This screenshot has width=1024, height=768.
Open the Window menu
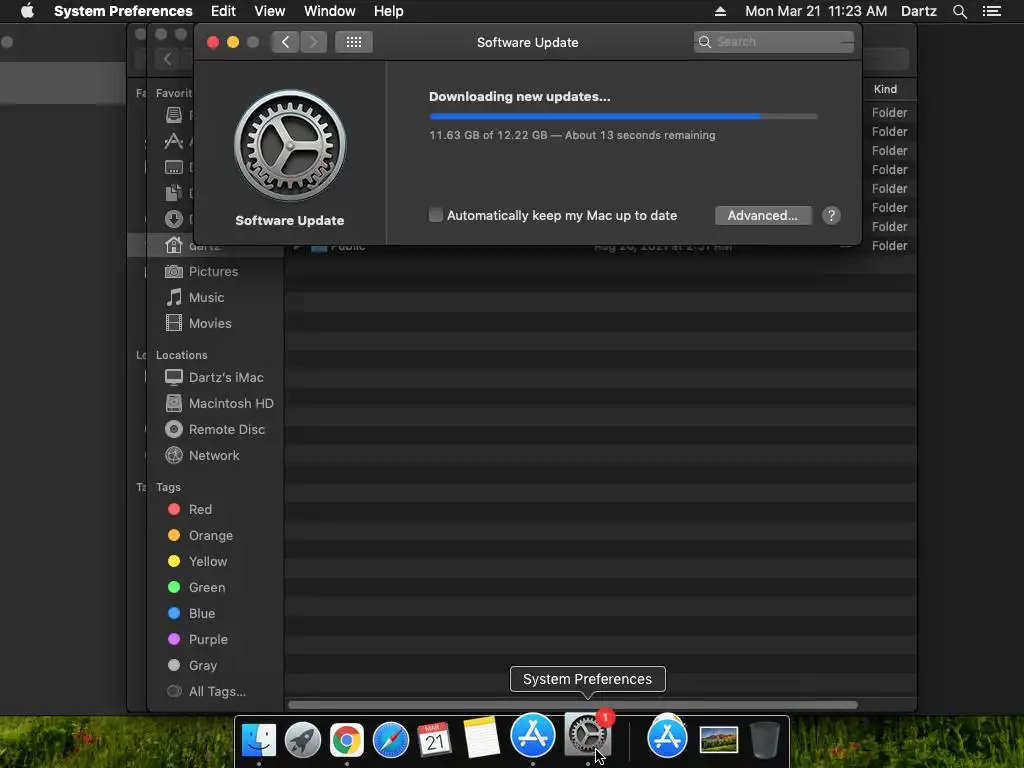click(330, 11)
